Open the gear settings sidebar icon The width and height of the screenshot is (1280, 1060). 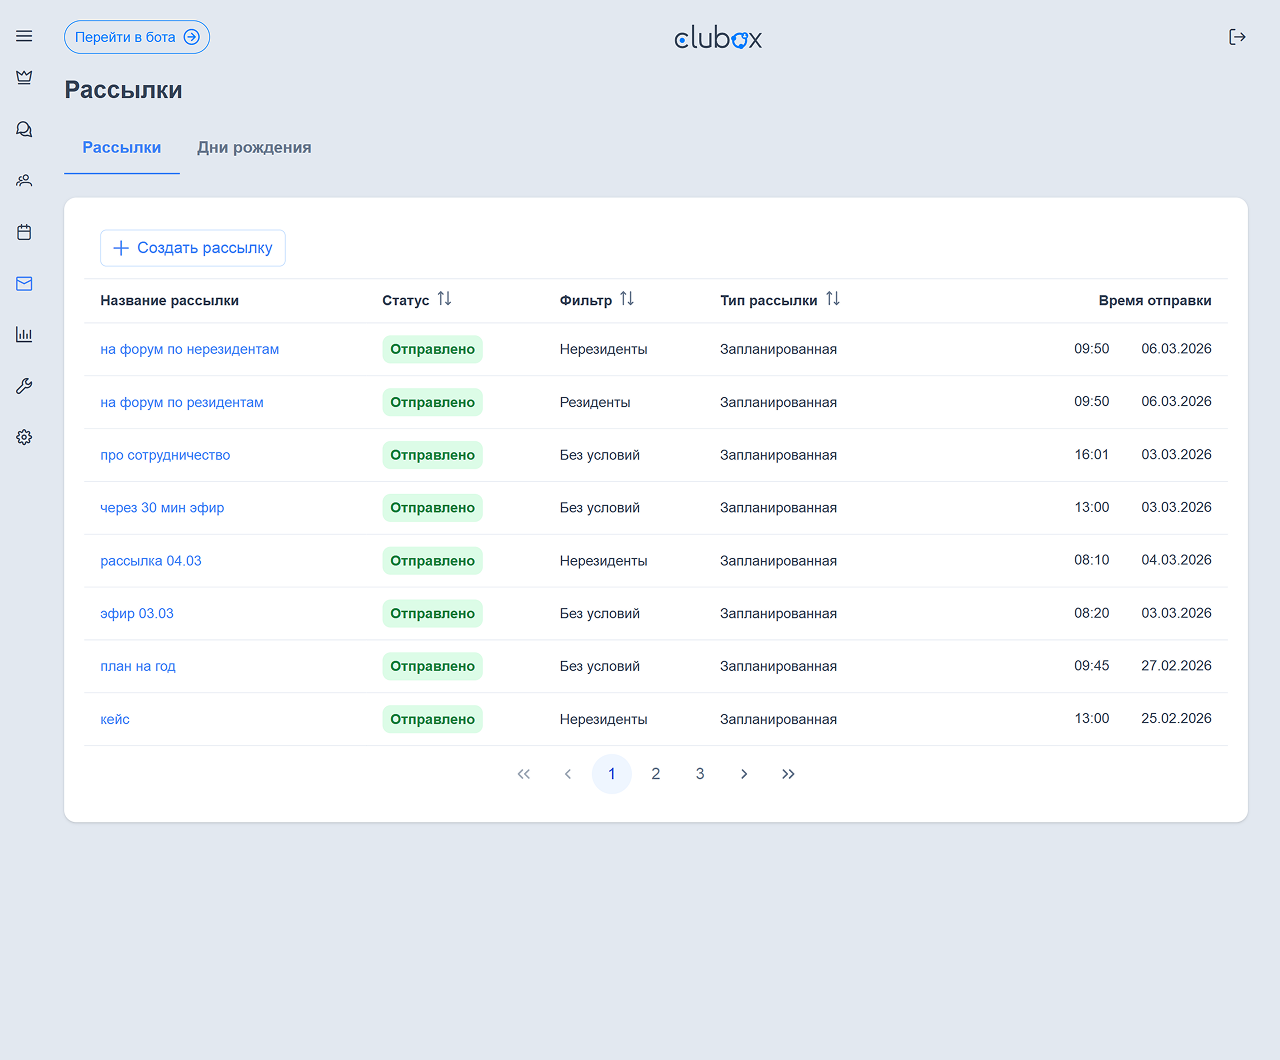click(24, 437)
